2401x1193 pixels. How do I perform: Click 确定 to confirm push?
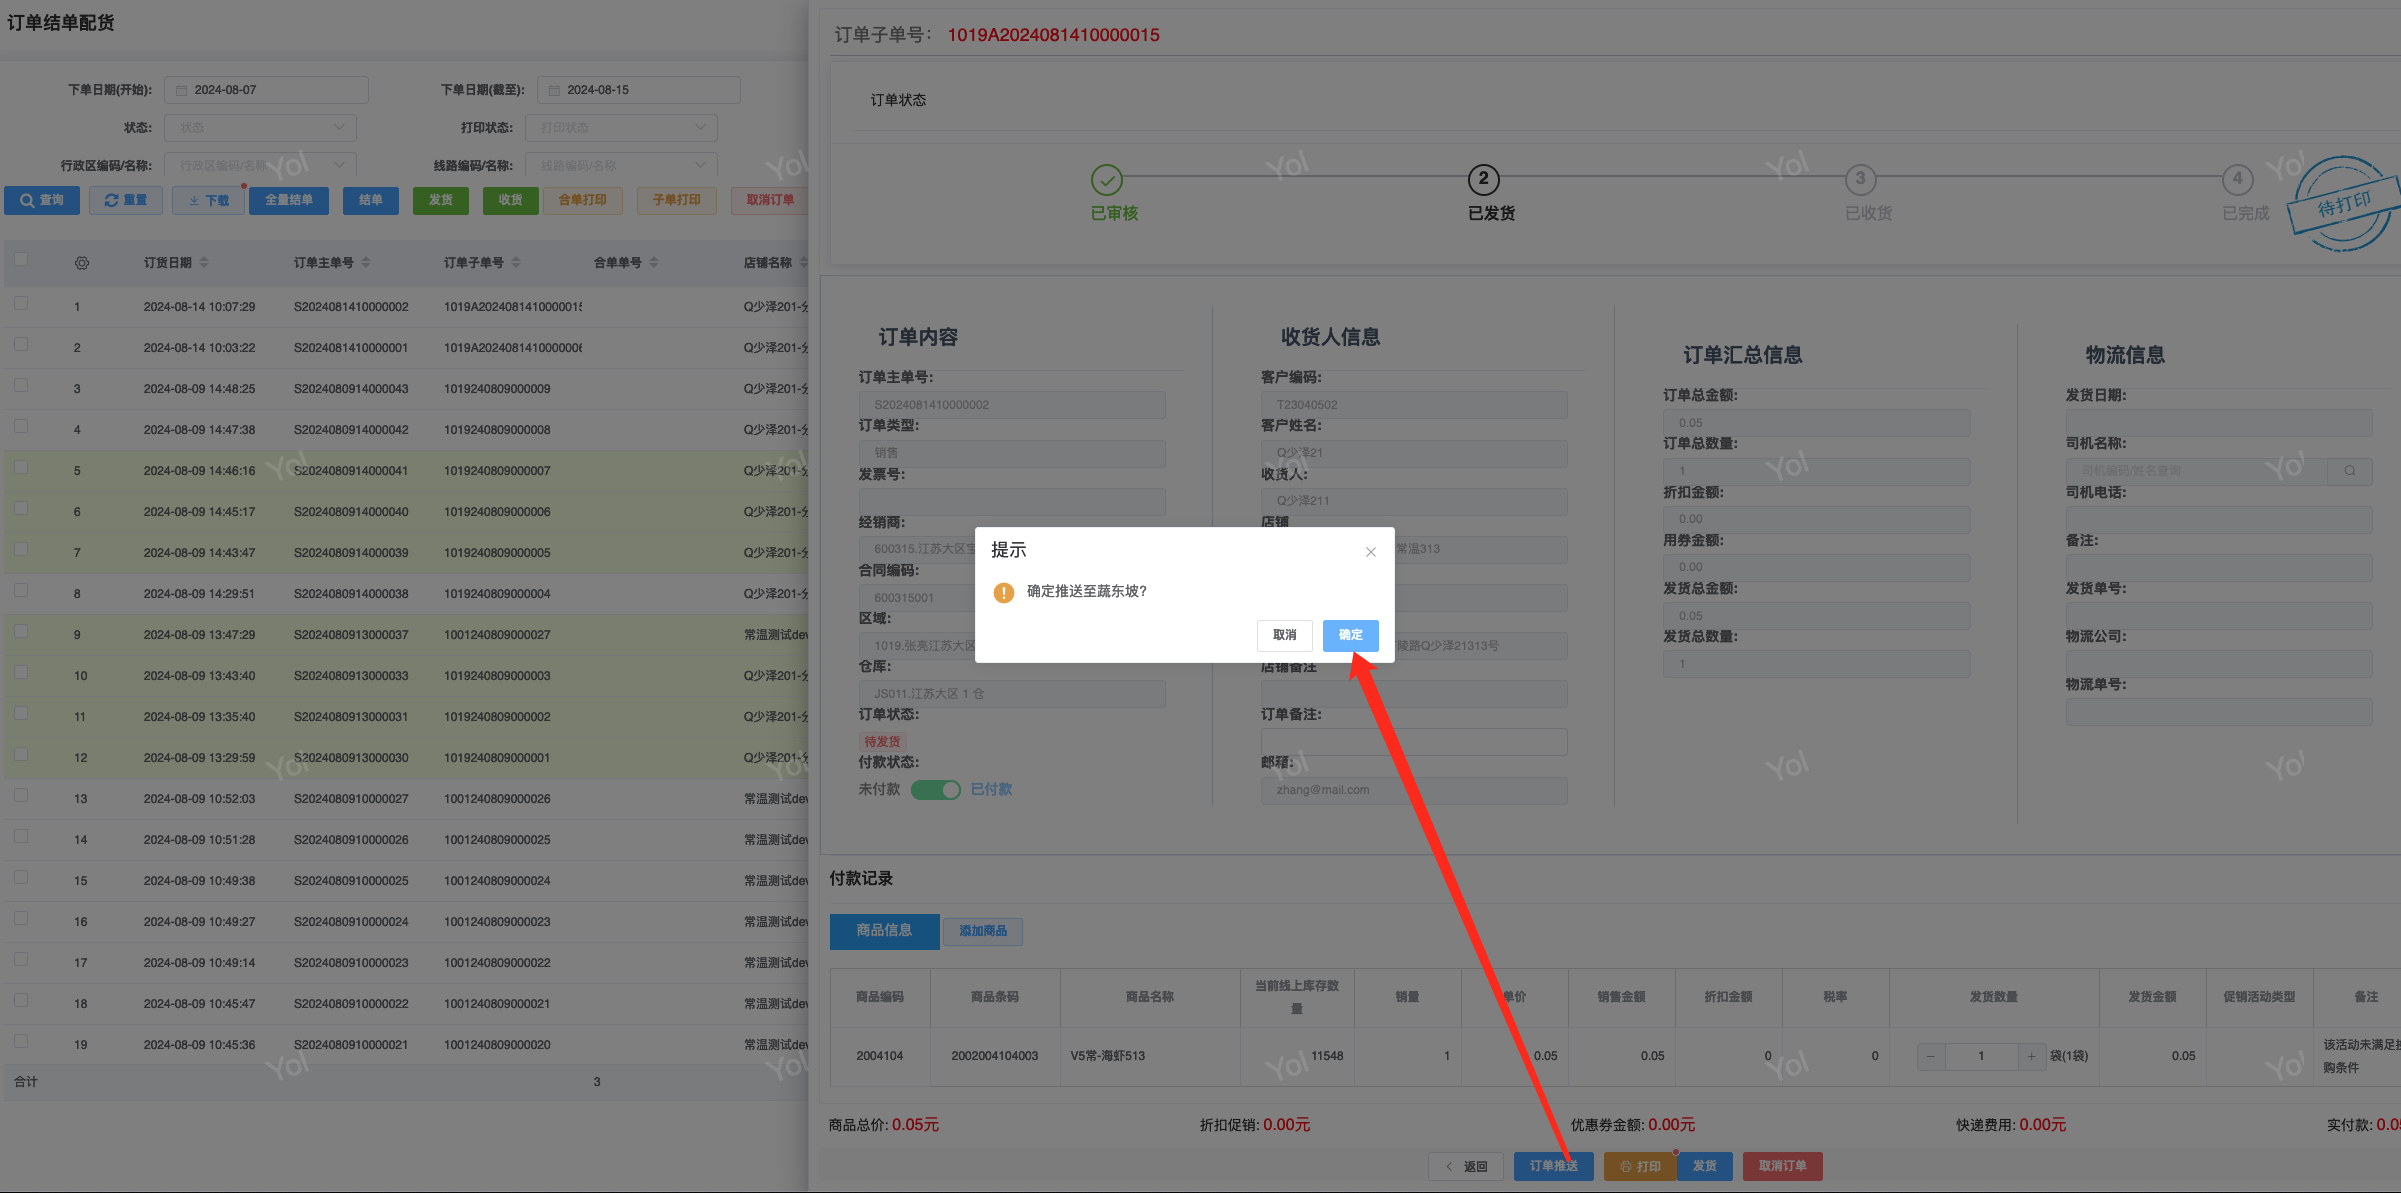pyautogui.click(x=1350, y=635)
